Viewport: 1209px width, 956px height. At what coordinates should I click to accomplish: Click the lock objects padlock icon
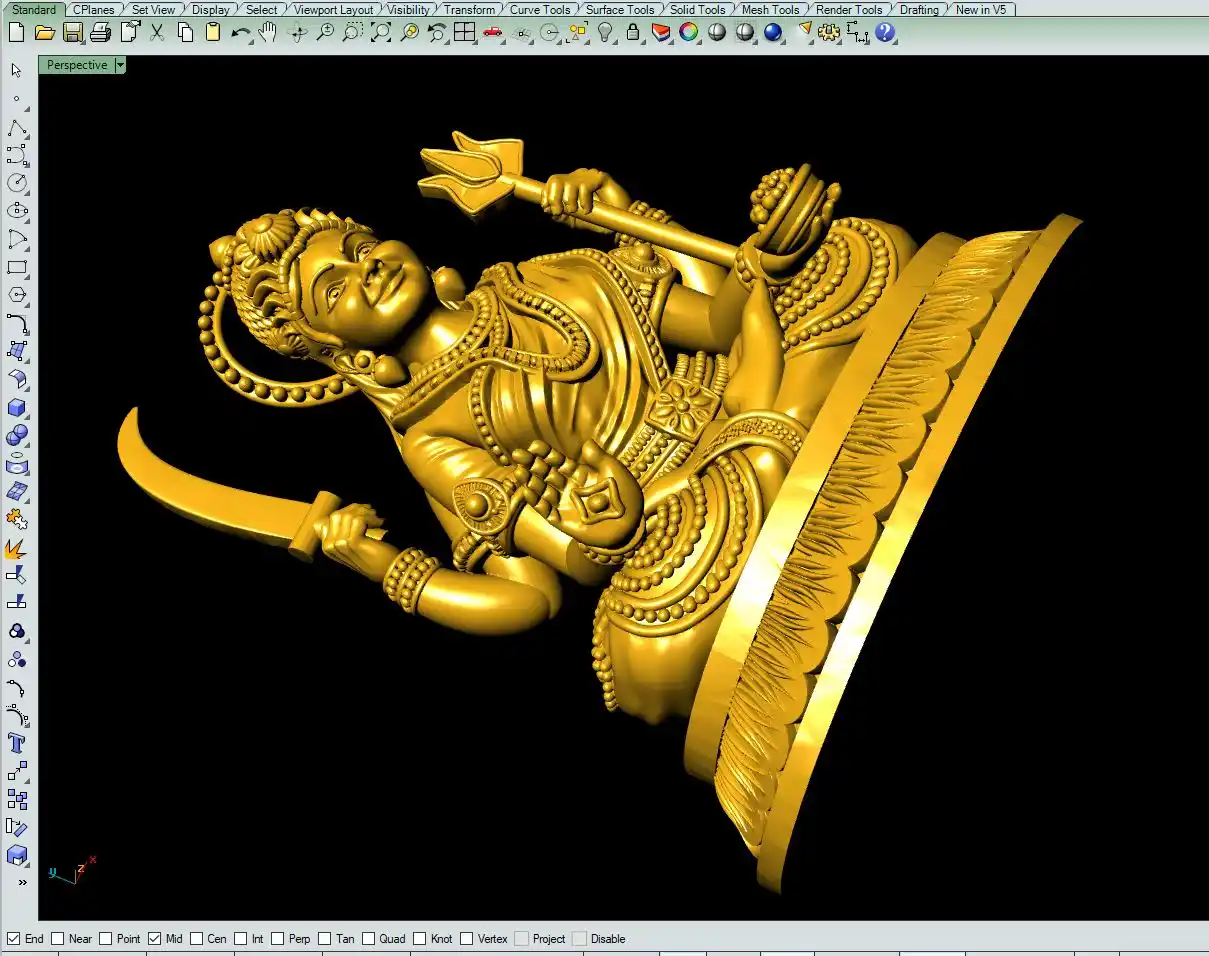(x=633, y=32)
